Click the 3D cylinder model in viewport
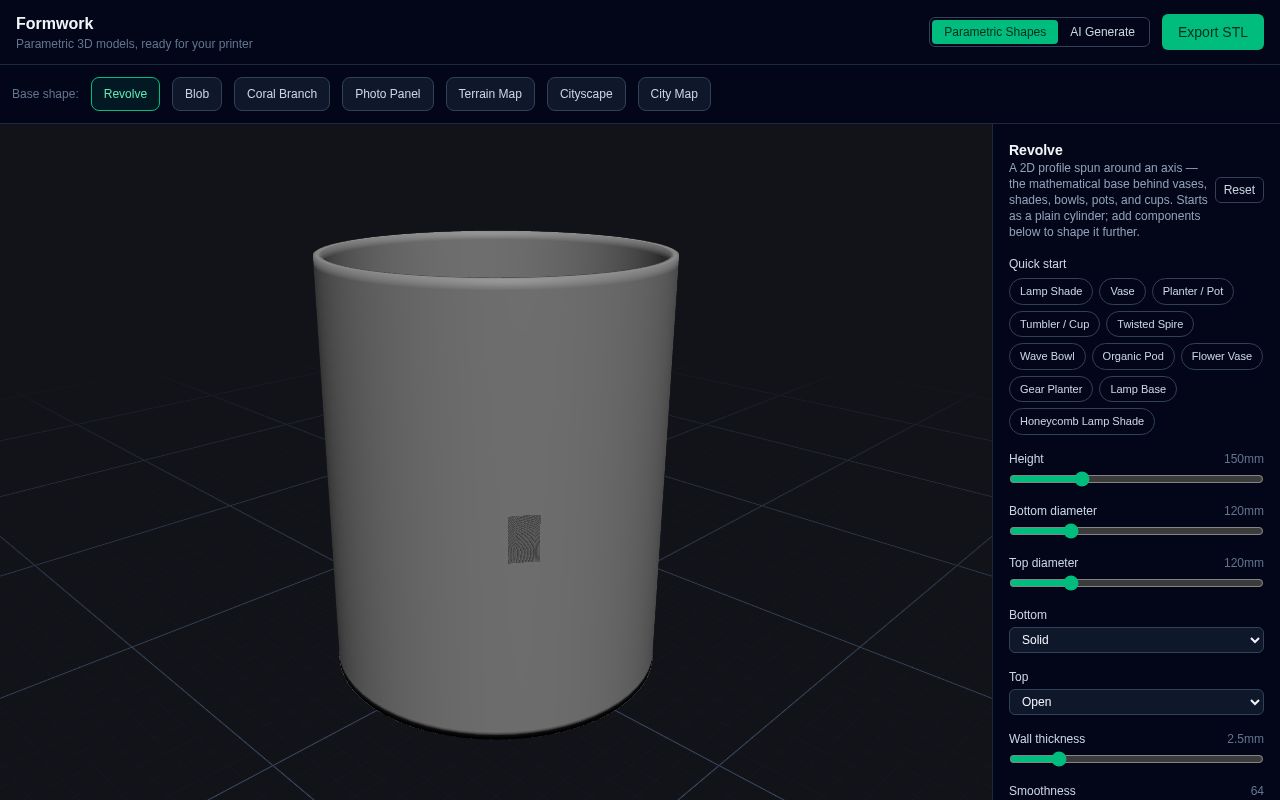The height and width of the screenshot is (800, 1280). click(x=496, y=485)
